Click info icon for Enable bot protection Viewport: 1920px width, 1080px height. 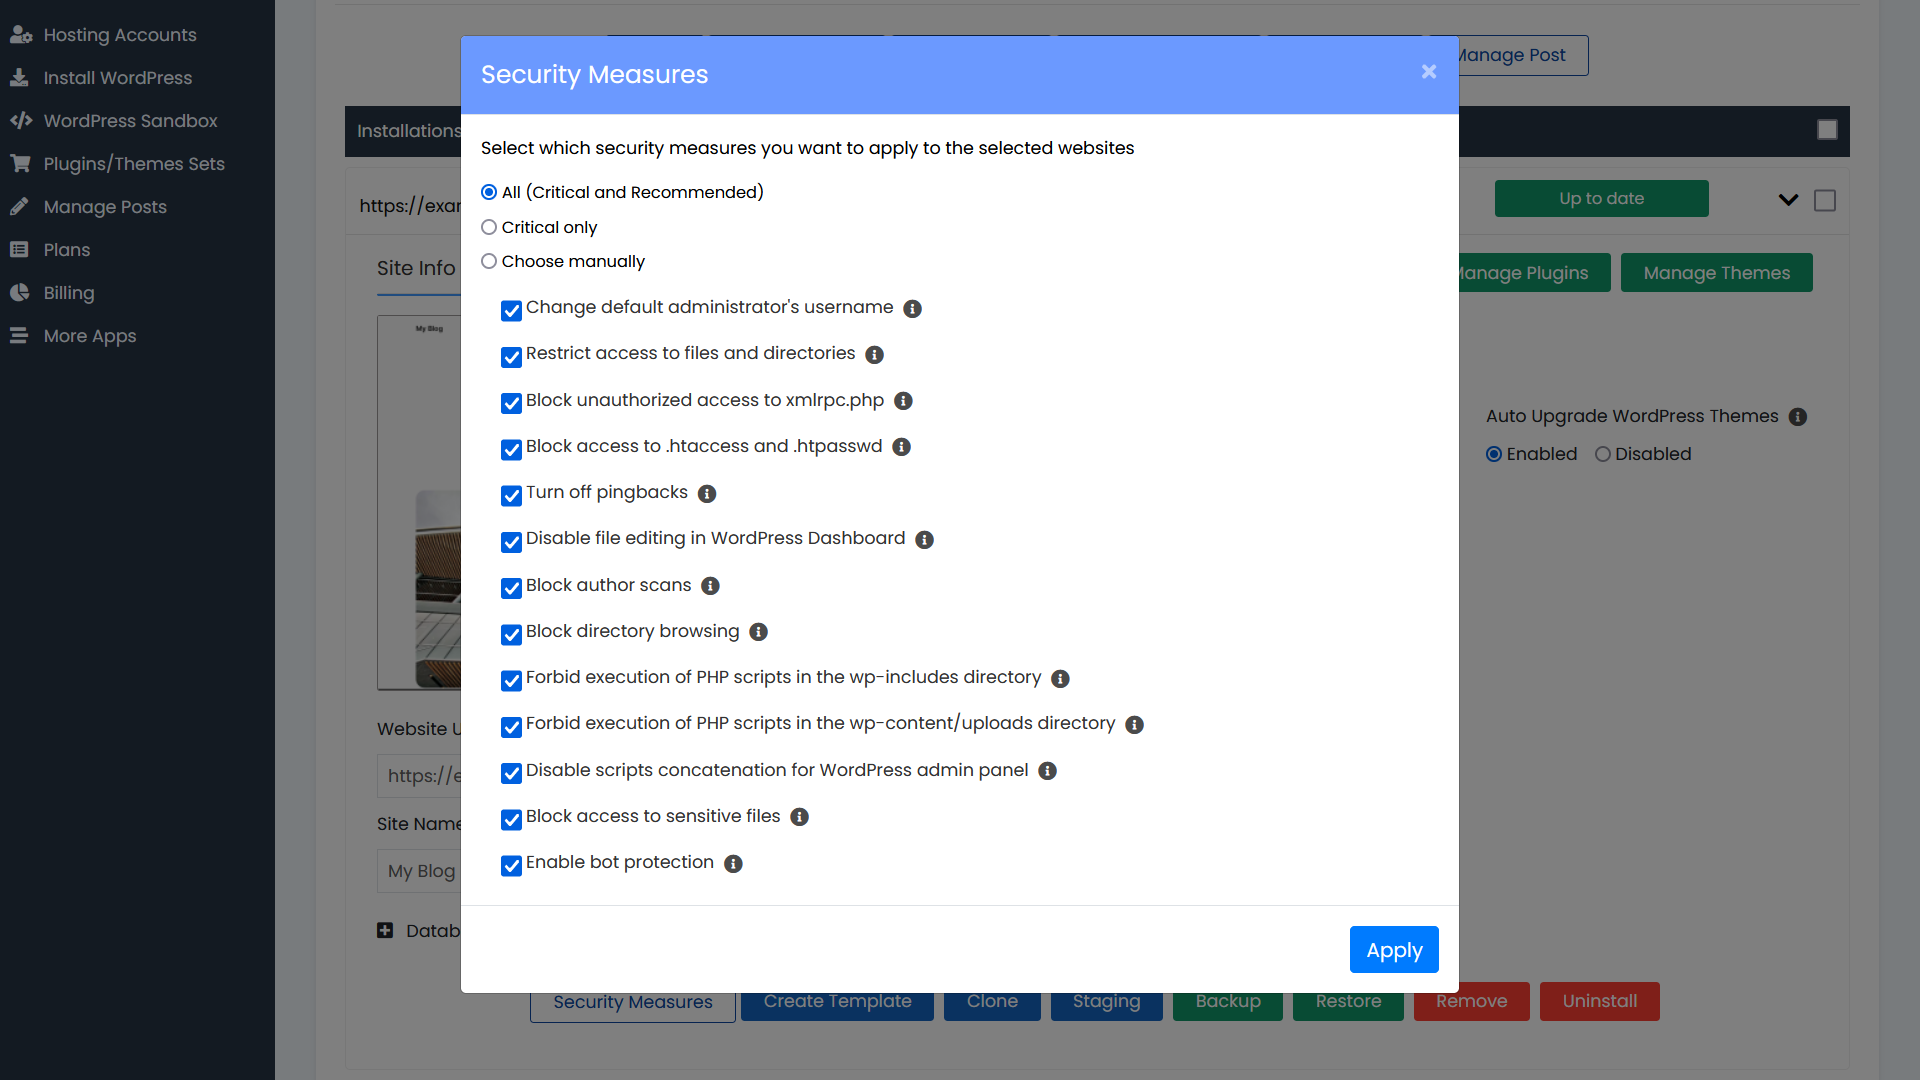point(733,864)
